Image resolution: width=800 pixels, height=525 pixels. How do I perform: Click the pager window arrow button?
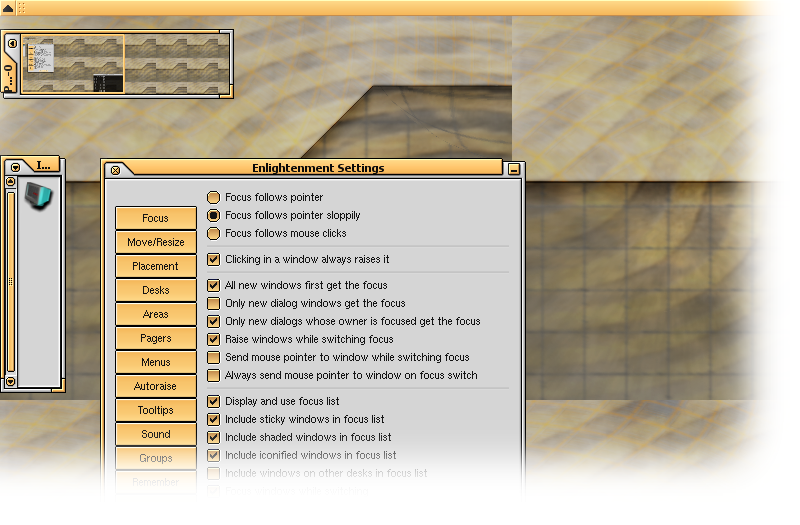point(12,43)
